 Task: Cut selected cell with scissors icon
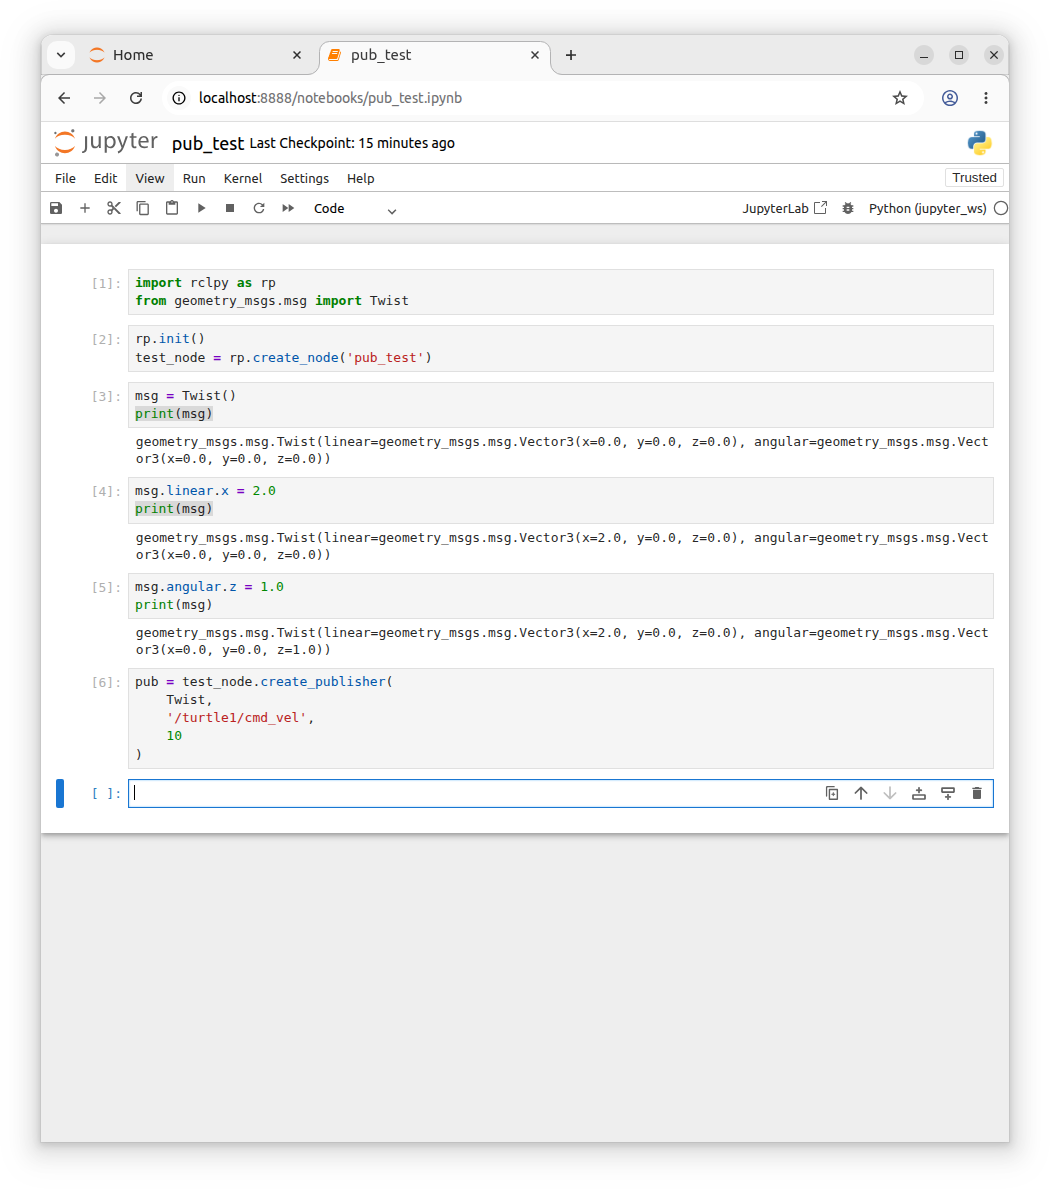pos(114,208)
